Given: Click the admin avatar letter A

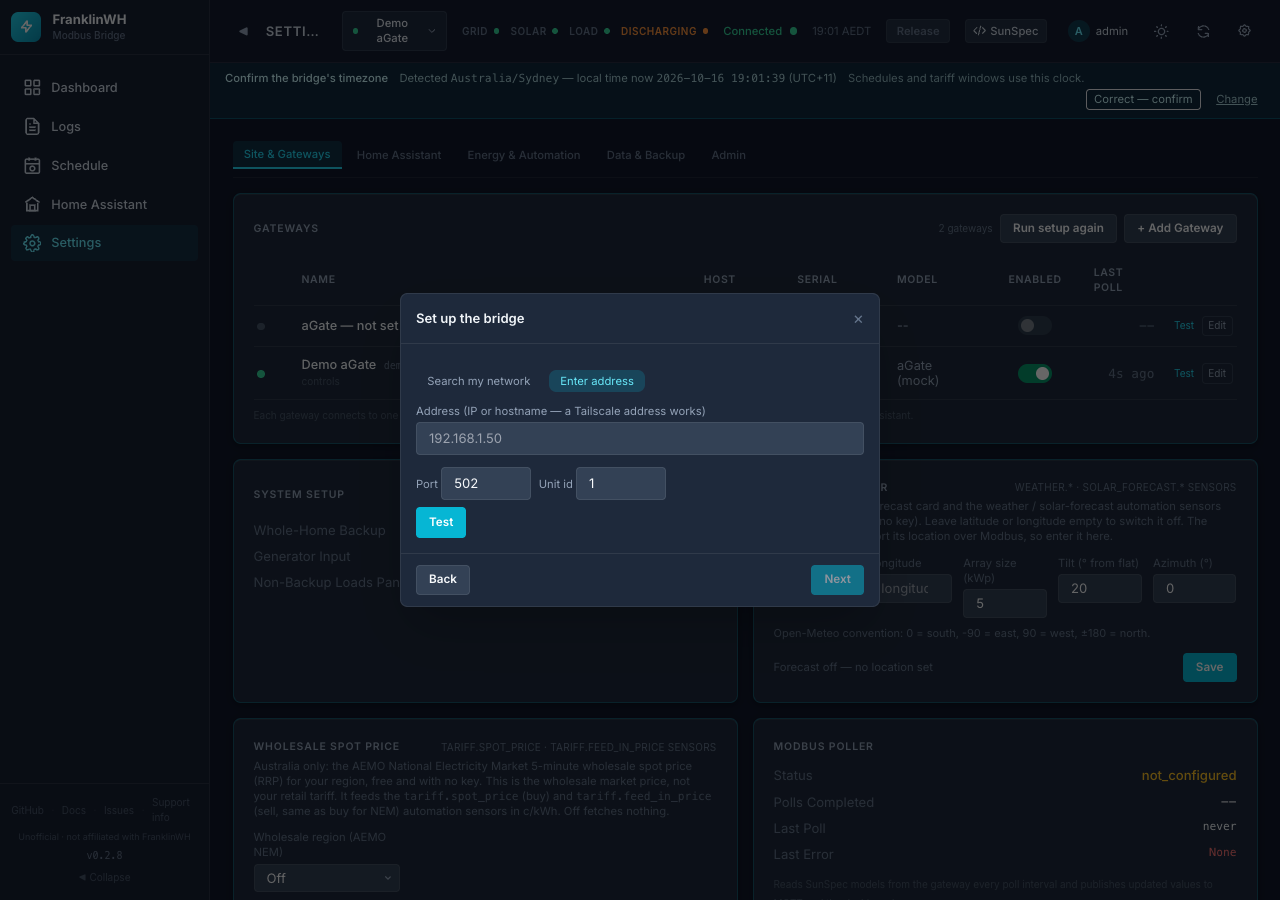Looking at the screenshot, I should pyautogui.click(x=1078, y=31).
